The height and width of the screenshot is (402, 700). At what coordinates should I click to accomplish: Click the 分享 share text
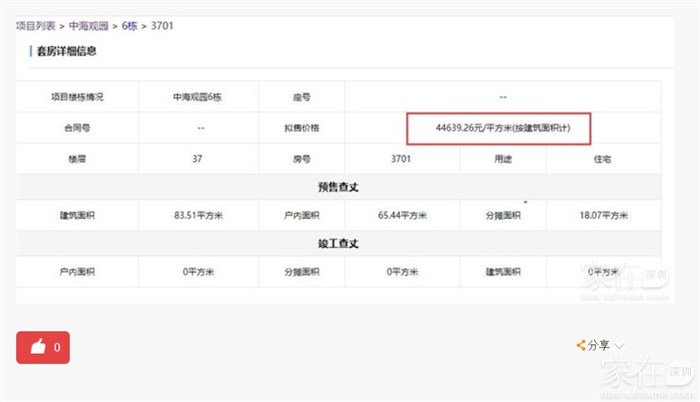[599, 345]
